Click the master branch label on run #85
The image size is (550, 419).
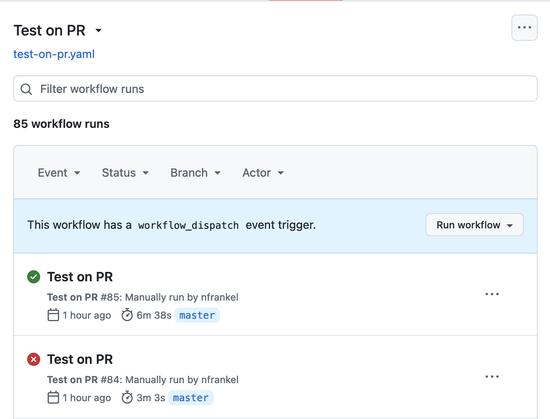click(x=197, y=315)
